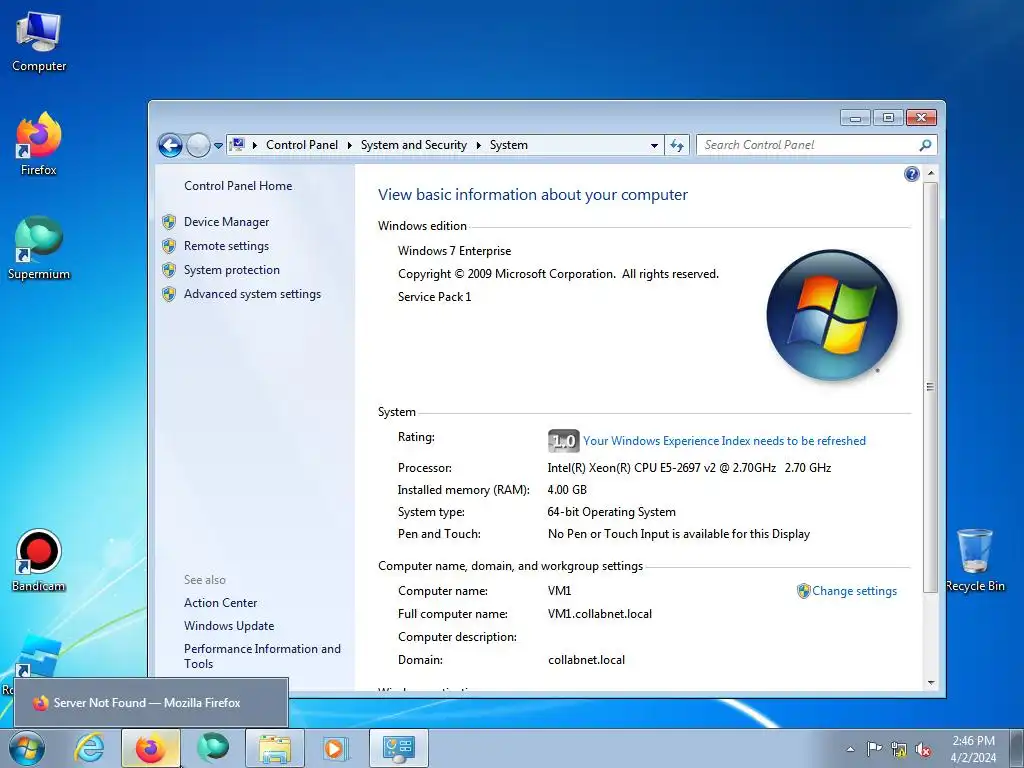Screen dimensions: 1024x768
Task: Click the muted volume tray icon
Action: (923, 750)
